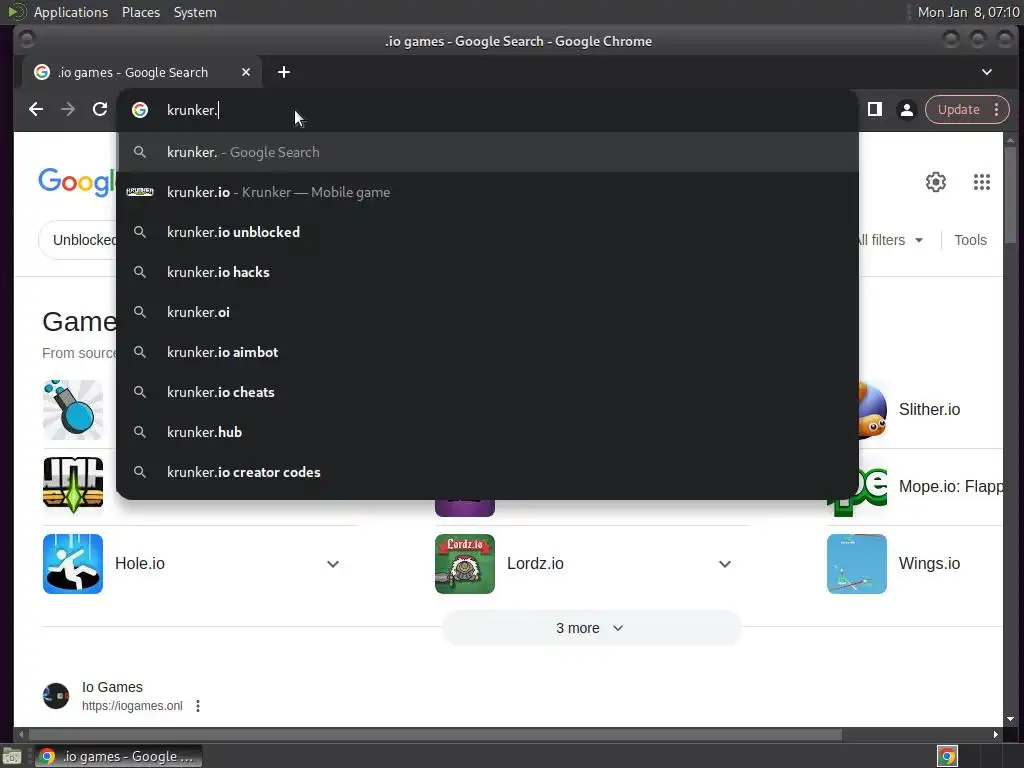Click the horizontal scrollbar thumb
1024x768 pixels.
434,735
